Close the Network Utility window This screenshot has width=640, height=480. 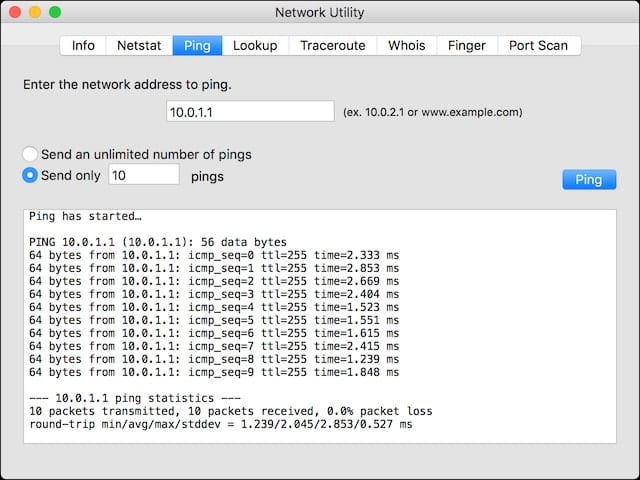15,13
